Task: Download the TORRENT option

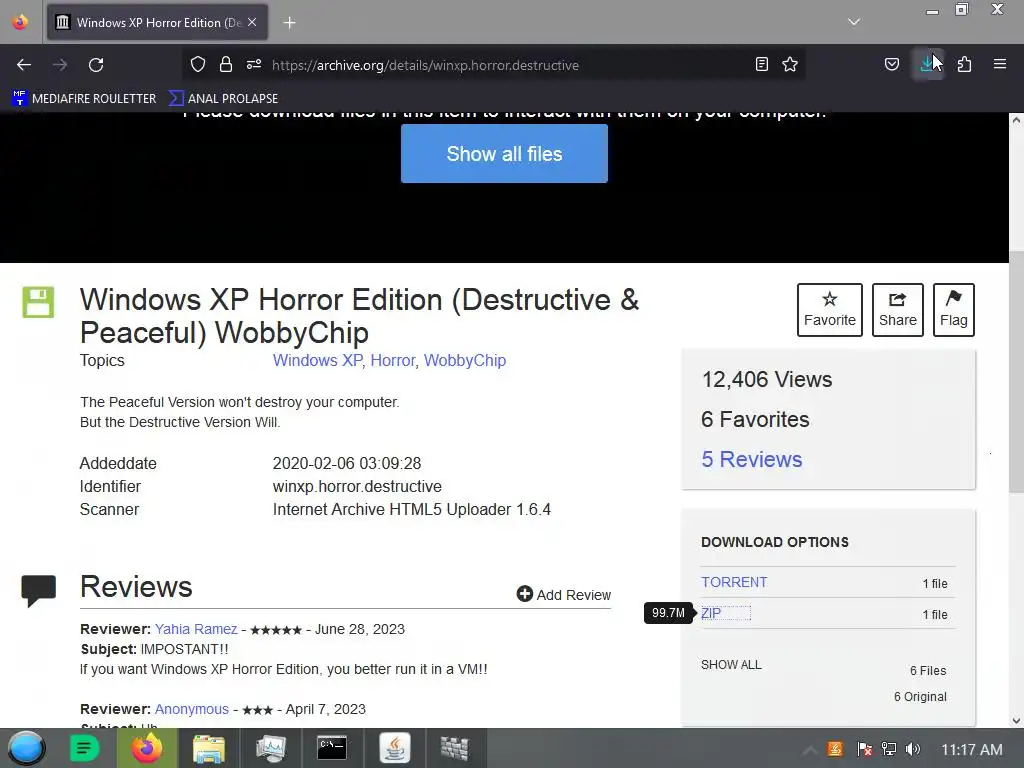Action: point(734,582)
